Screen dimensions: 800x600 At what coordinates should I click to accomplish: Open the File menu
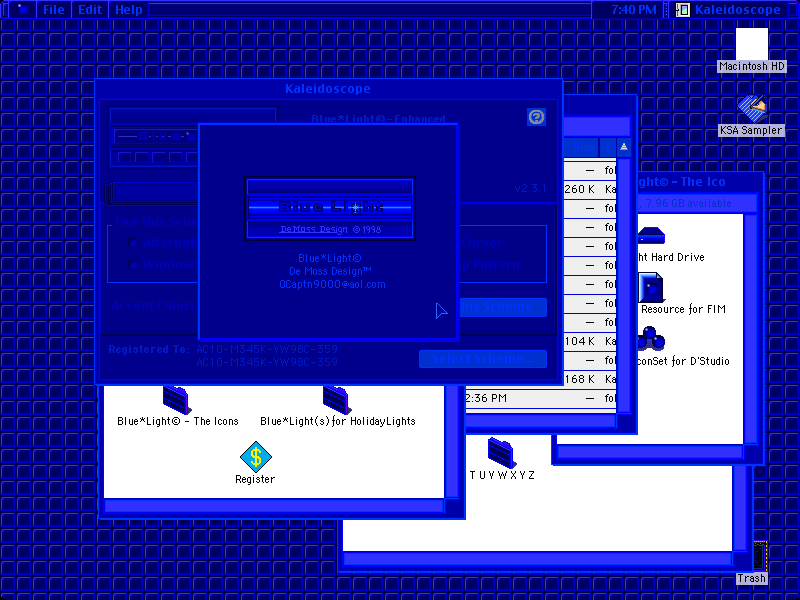tap(54, 10)
